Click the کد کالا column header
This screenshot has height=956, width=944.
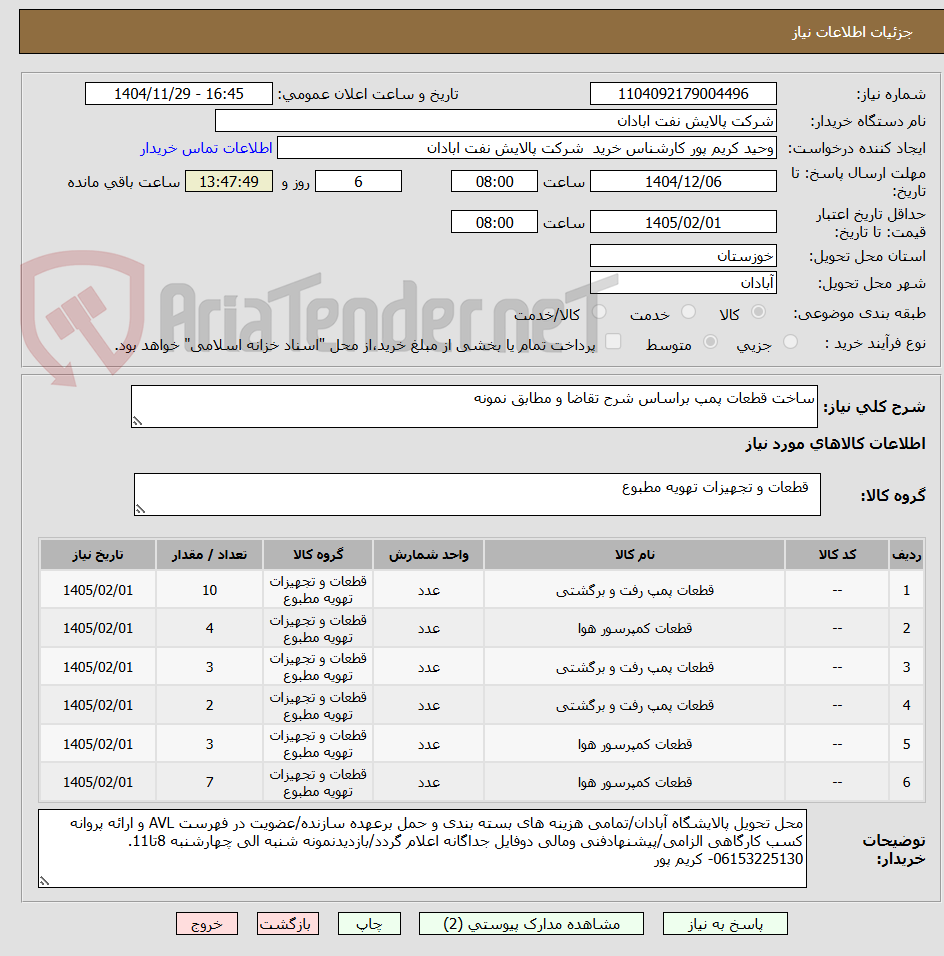[x=837, y=554]
